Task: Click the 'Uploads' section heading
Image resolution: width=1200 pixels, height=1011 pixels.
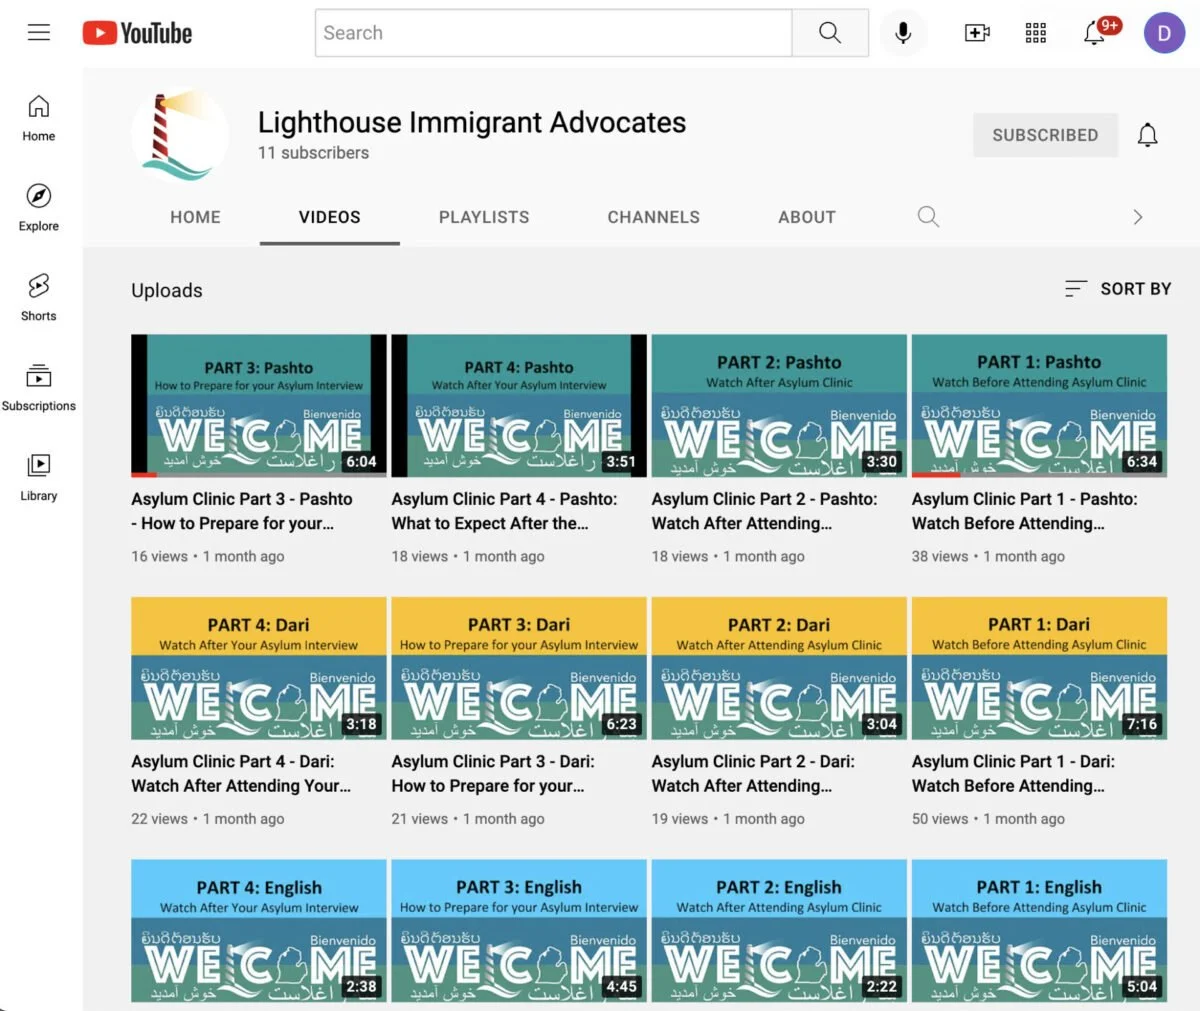Action: tap(167, 290)
